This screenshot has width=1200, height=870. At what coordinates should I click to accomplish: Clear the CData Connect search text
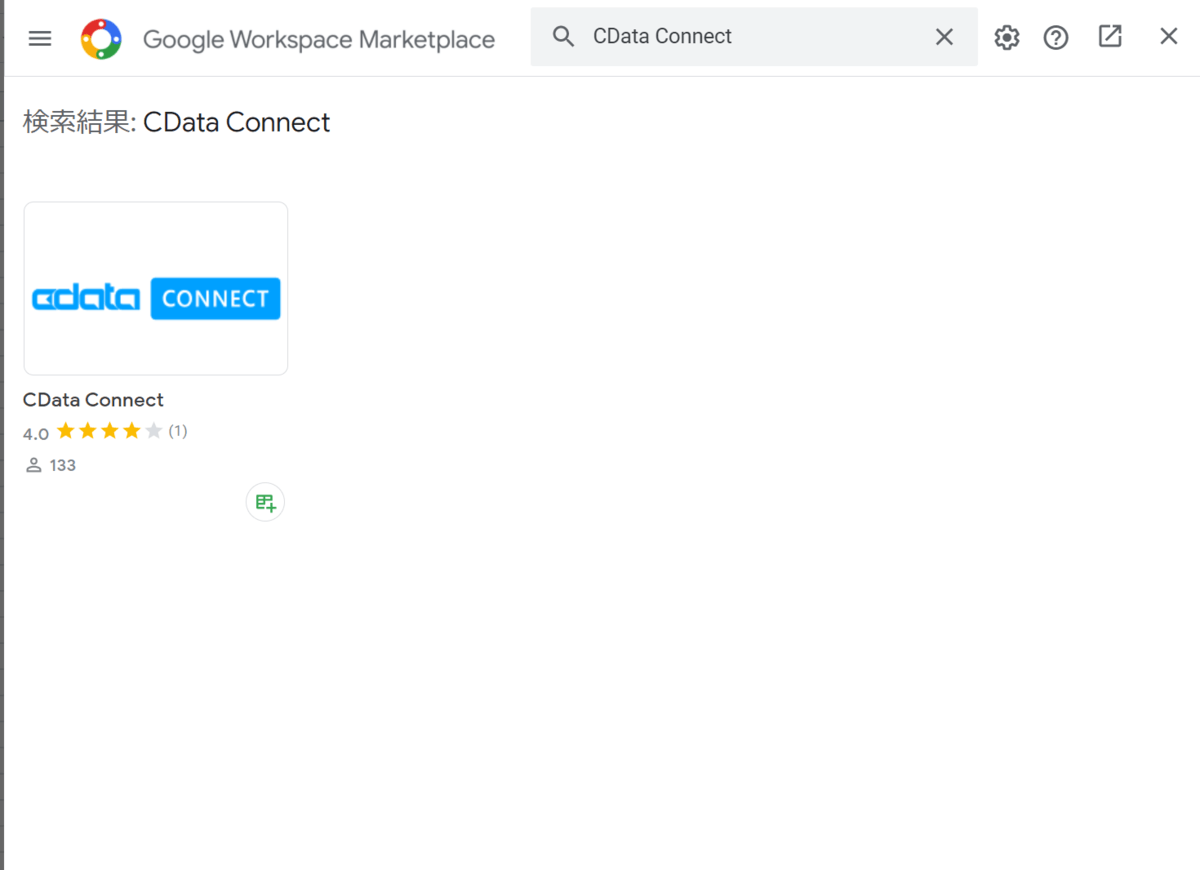[x=944, y=37]
